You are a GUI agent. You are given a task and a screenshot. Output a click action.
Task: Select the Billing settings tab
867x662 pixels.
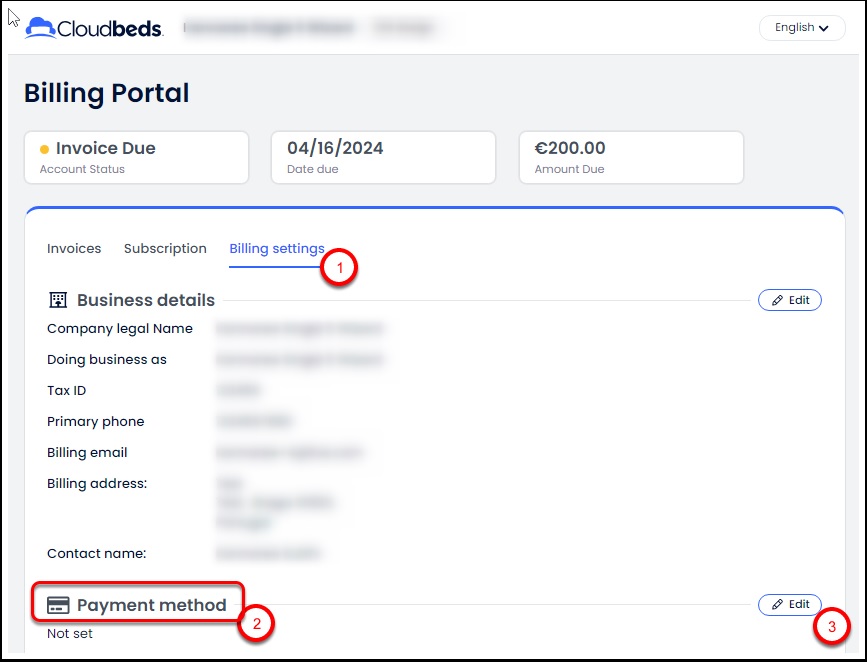pyautogui.click(x=276, y=249)
